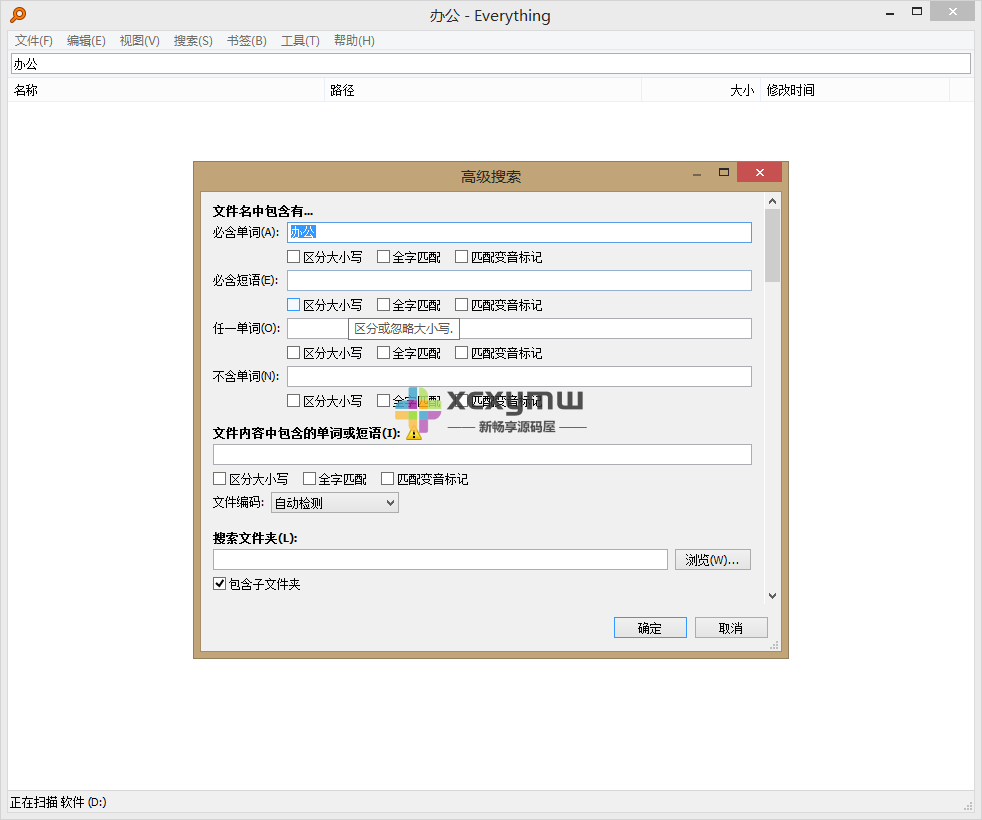This screenshot has height=820, width=982.
Task: Open the 编辑 menu
Action: [86, 41]
